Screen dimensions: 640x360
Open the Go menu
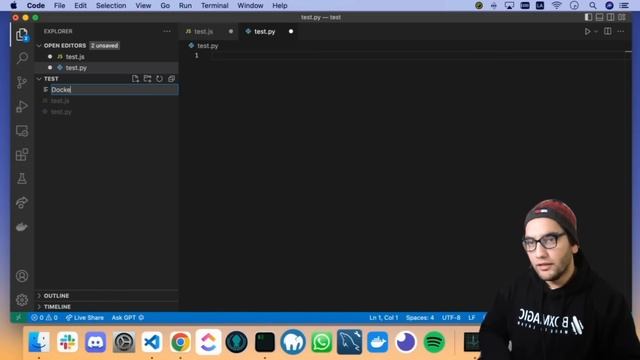pos(165,6)
